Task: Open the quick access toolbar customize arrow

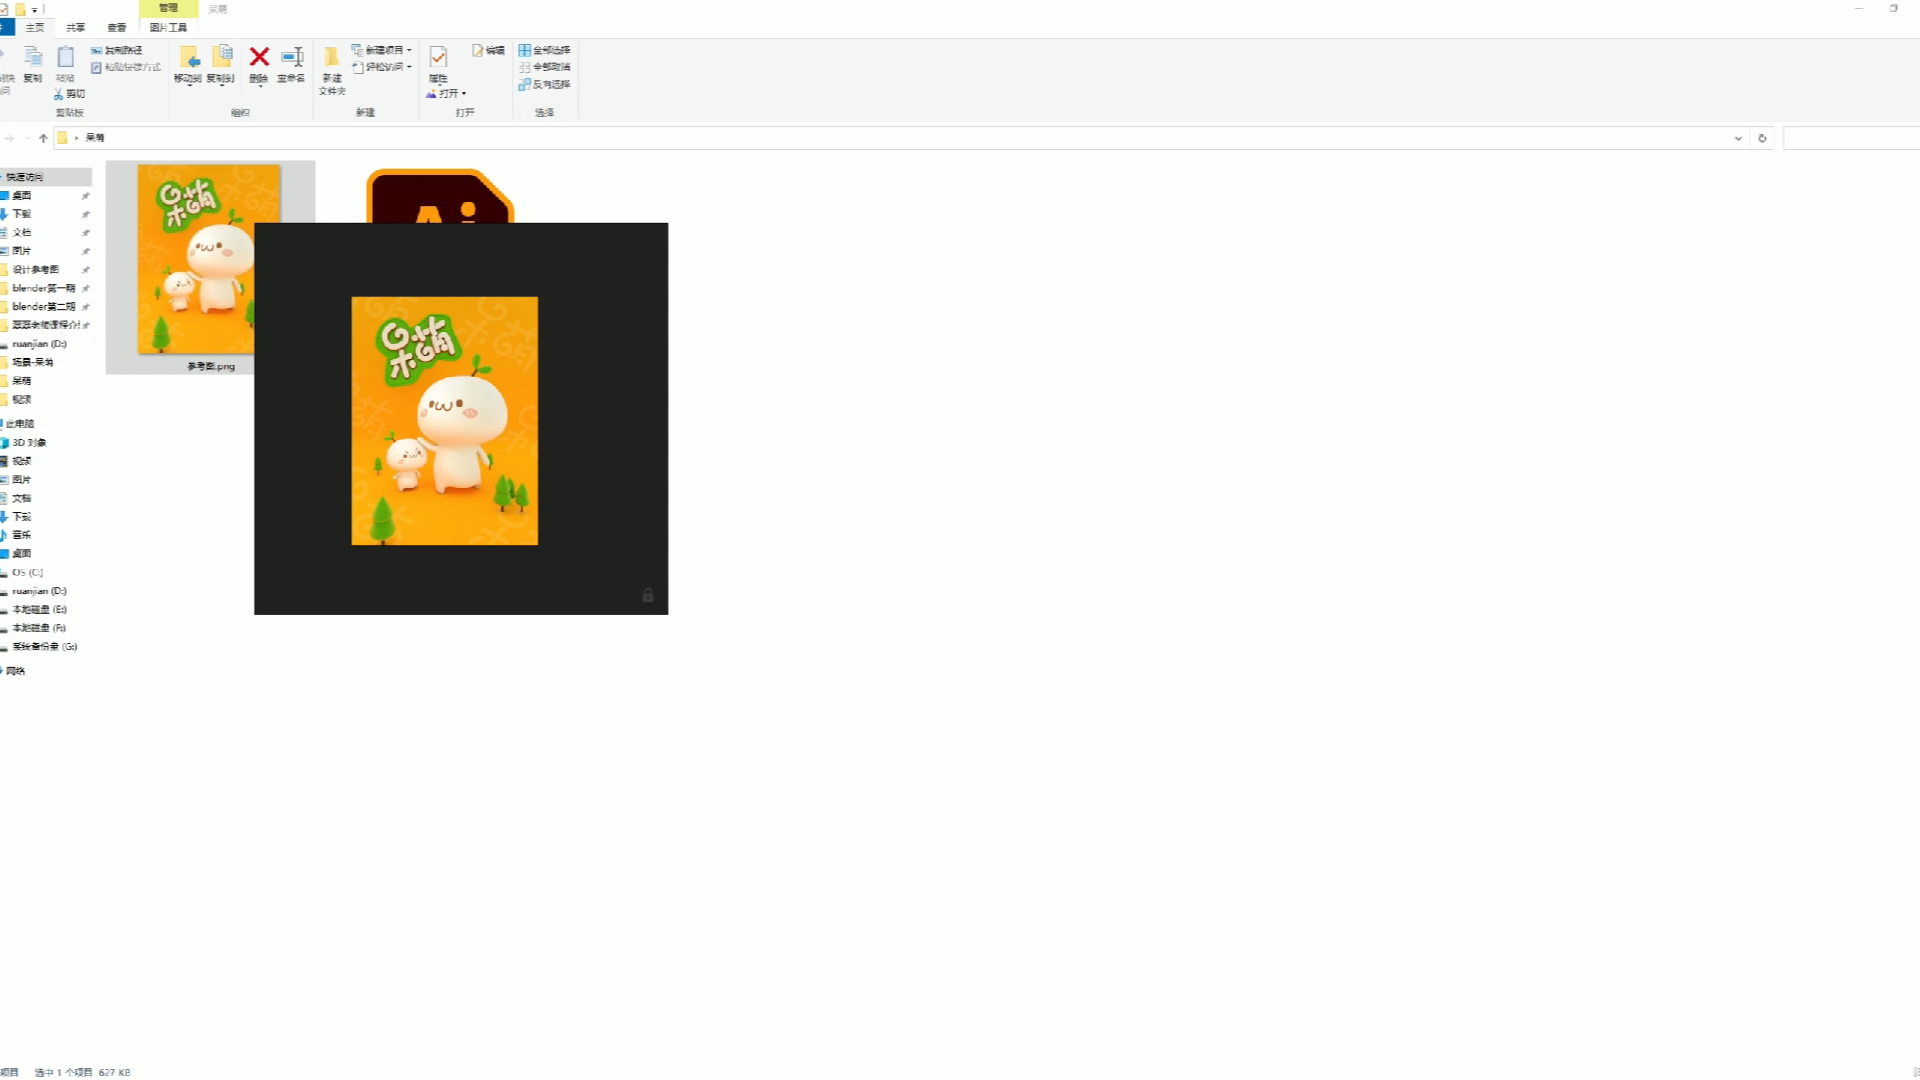Action: click(x=35, y=10)
